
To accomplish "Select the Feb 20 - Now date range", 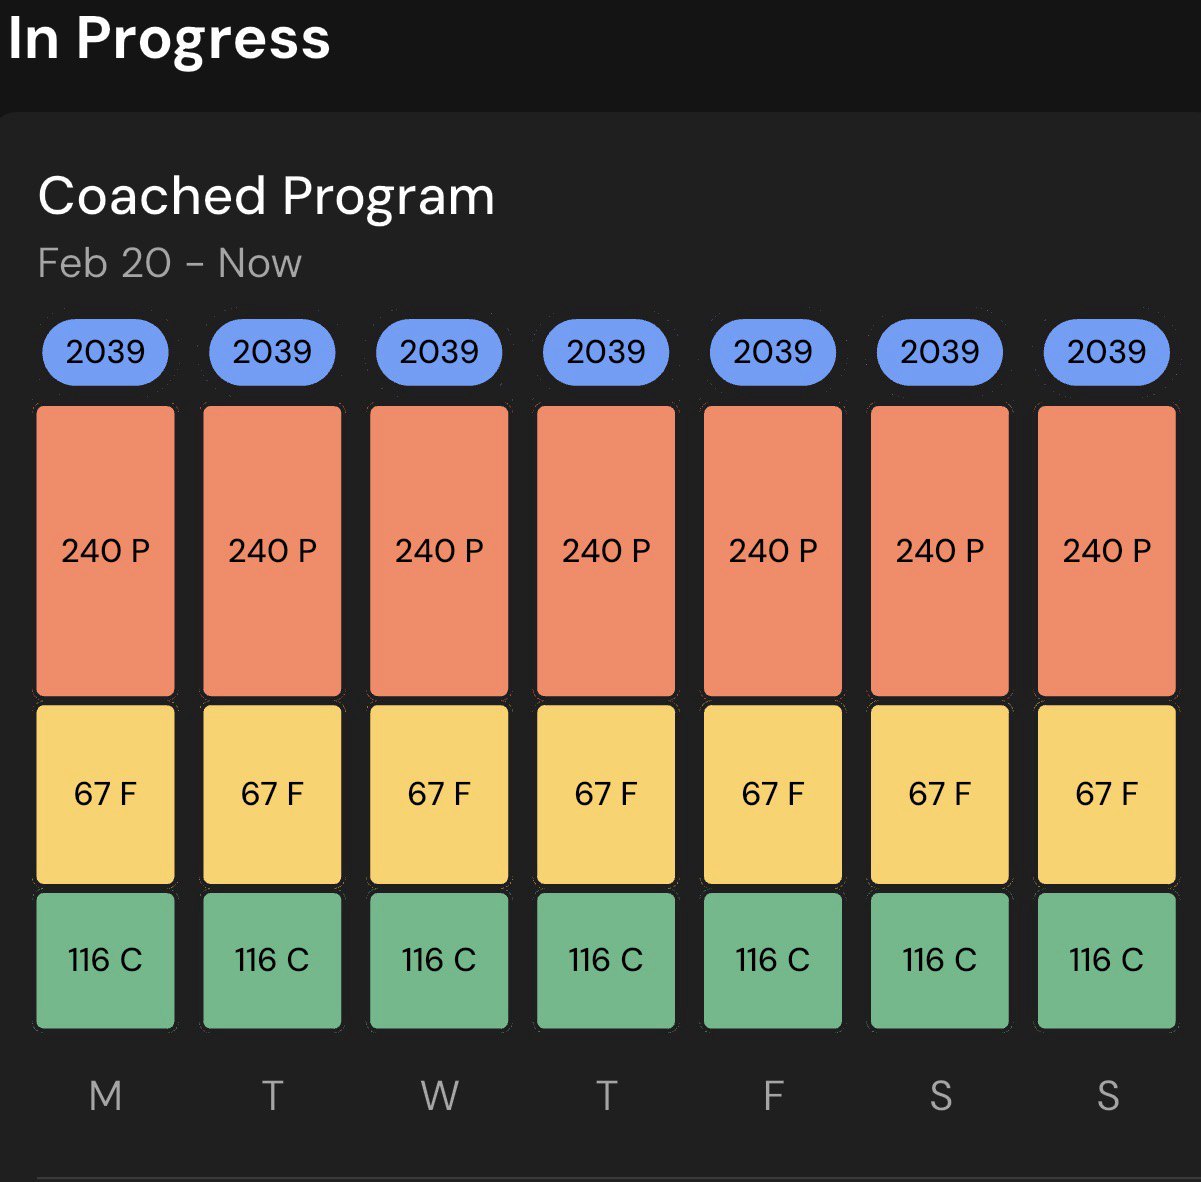I will tap(169, 263).
